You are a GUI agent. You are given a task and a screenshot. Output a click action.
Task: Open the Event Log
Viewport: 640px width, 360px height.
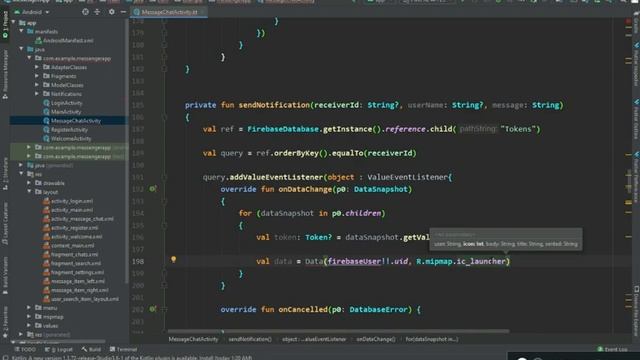click(612, 349)
